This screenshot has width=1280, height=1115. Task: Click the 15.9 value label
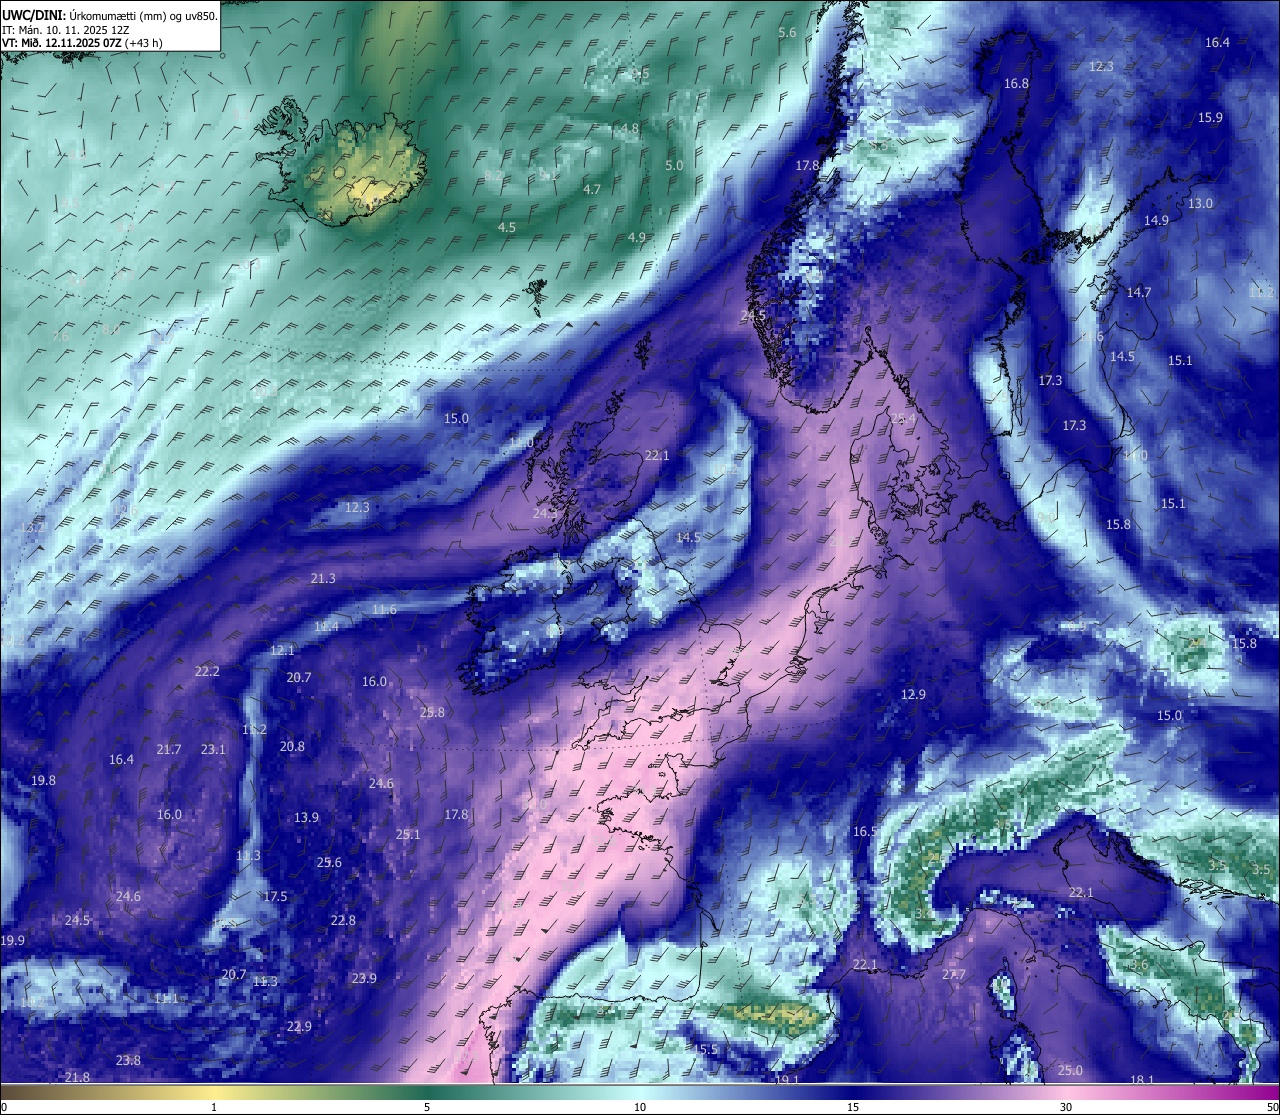(x=1210, y=118)
